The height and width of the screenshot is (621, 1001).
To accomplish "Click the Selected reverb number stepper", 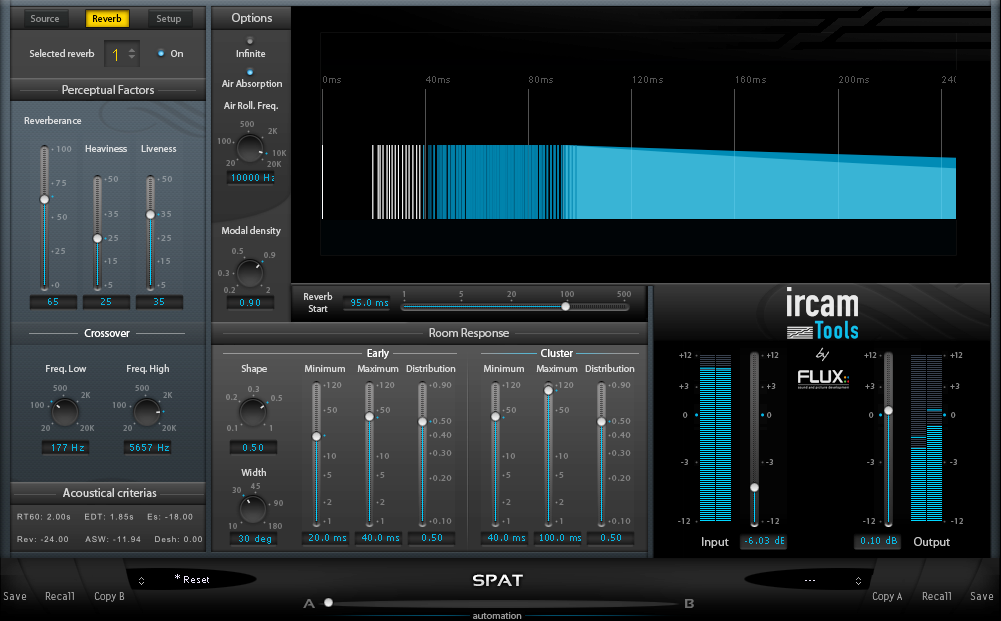I will point(132,54).
